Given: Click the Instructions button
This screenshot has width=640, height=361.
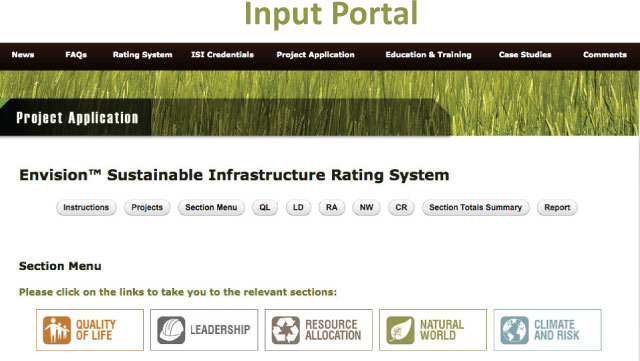Looking at the screenshot, I should pyautogui.click(x=86, y=207).
